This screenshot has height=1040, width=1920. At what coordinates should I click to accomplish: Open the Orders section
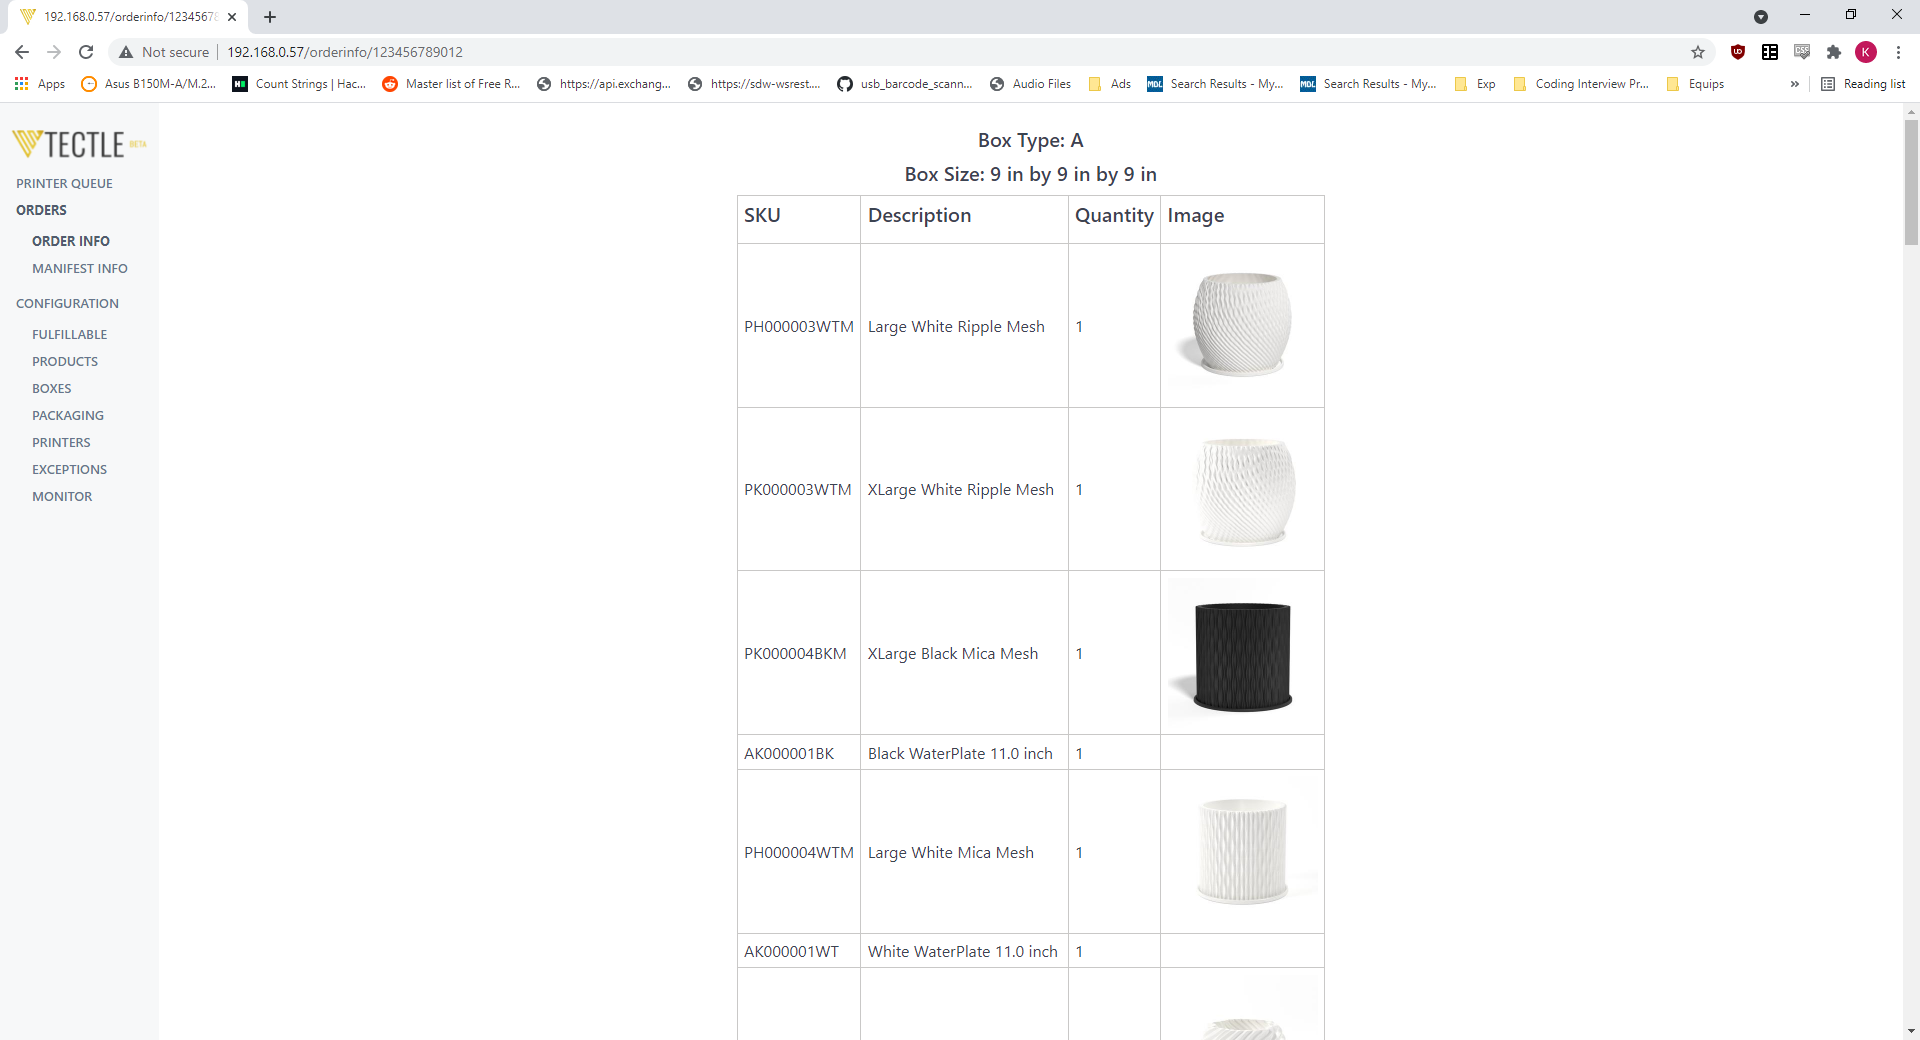pyautogui.click(x=41, y=211)
